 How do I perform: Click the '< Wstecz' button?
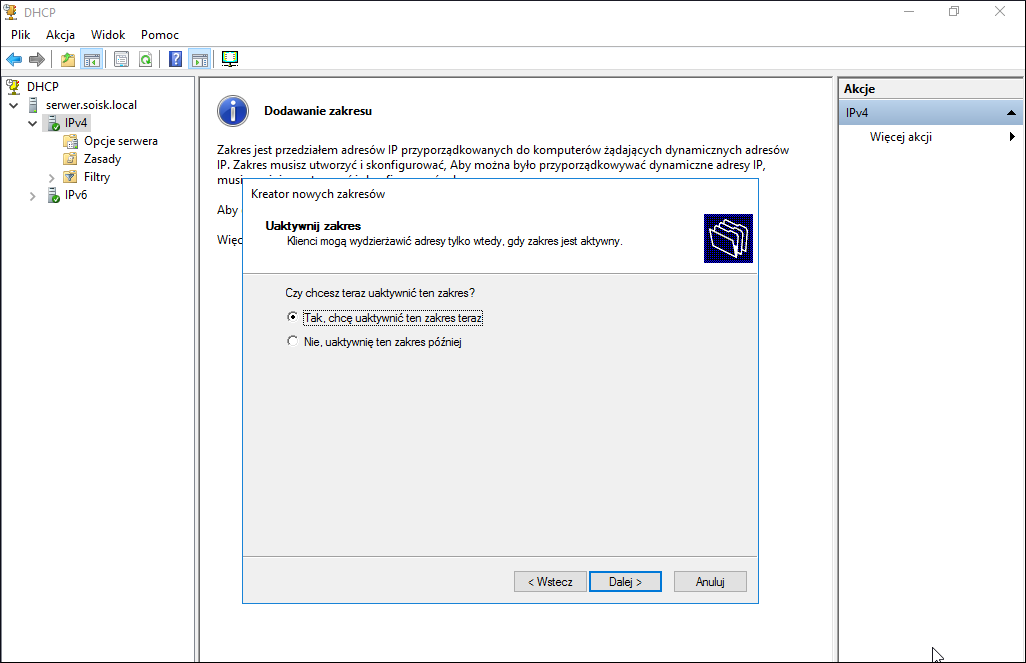550,582
